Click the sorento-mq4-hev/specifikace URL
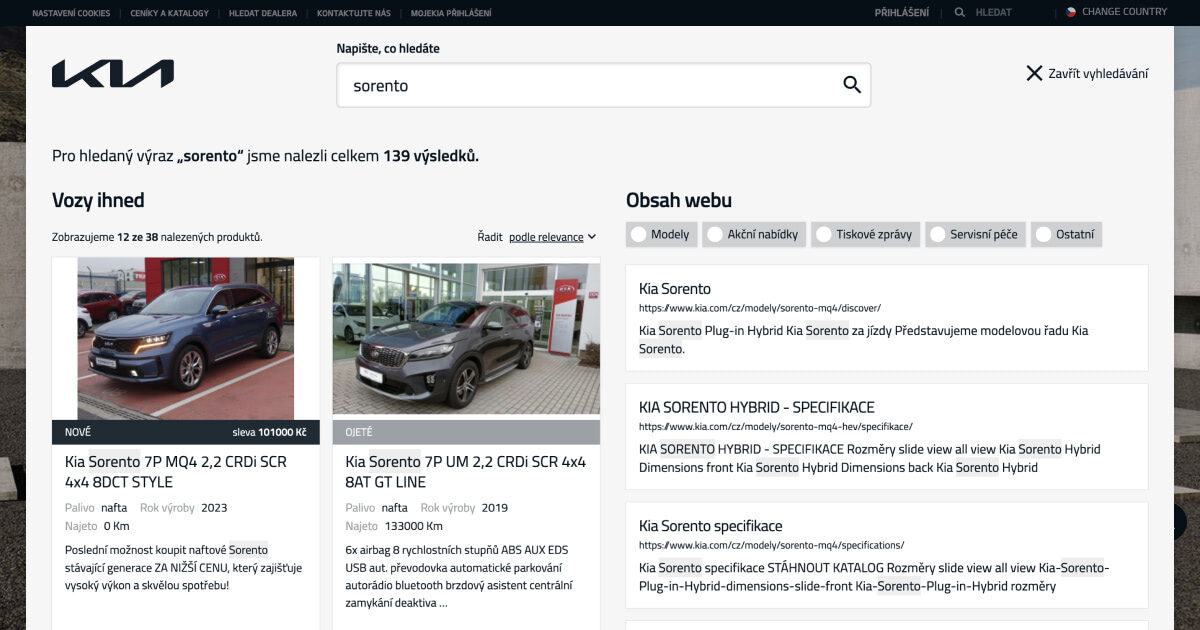The width and height of the screenshot is (1200, 630). (x=776, y=426)
